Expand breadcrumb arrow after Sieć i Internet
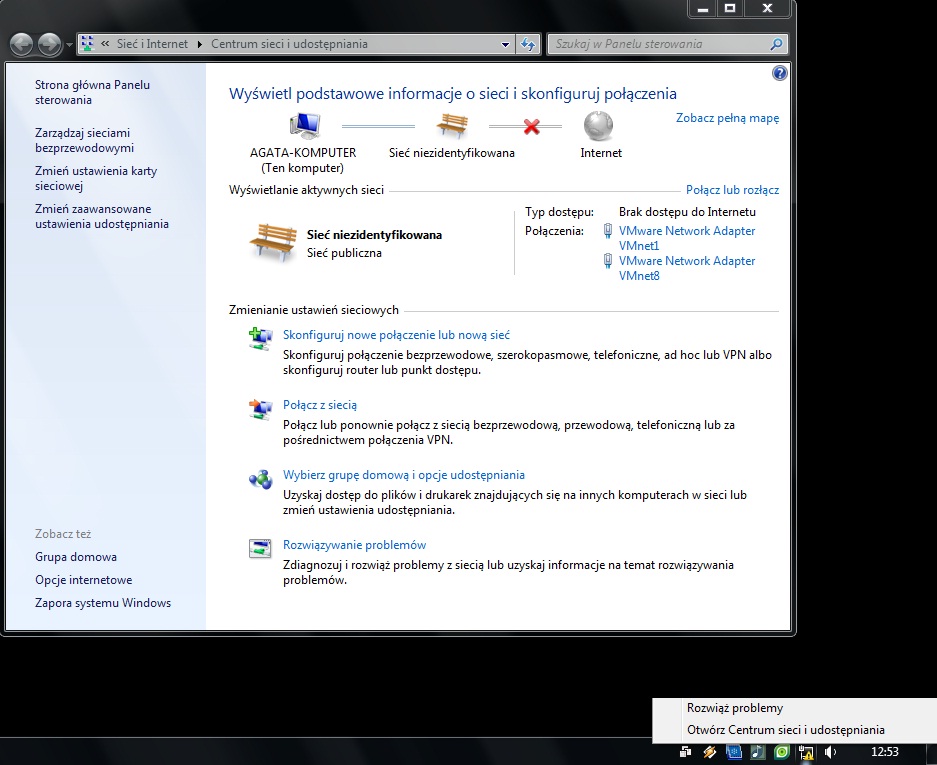Viewport: 937px width, 765px height. [200, 45]
